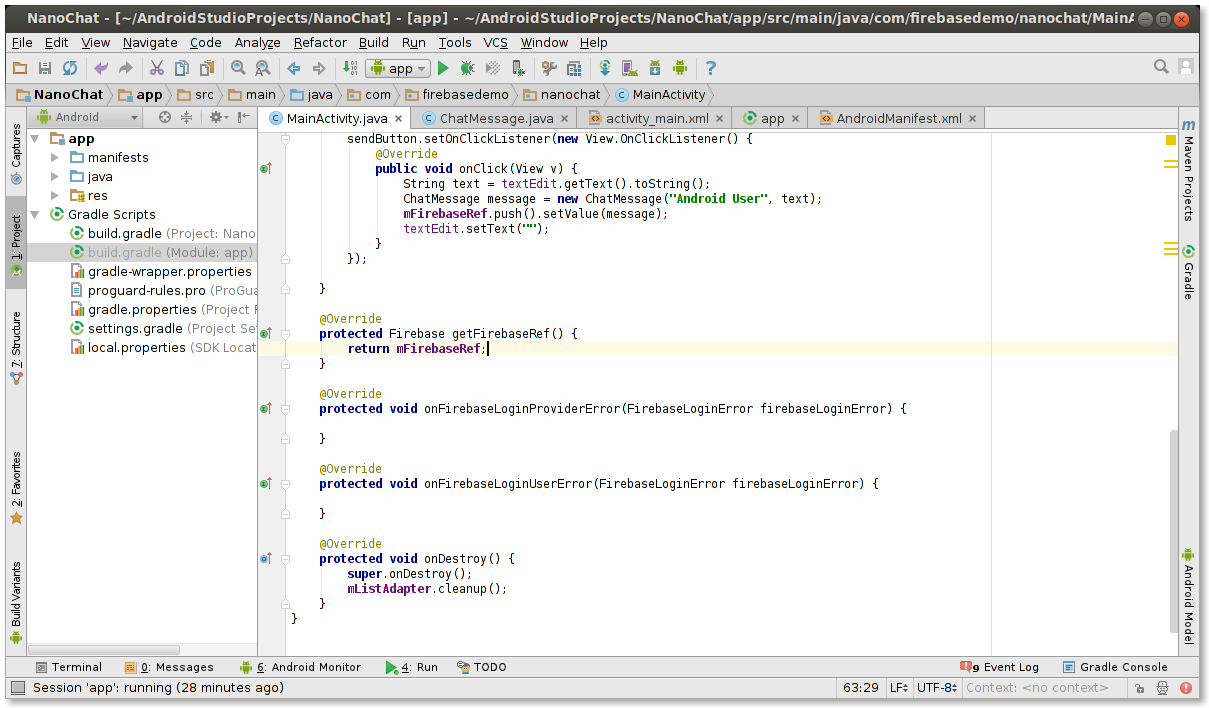
Task: Toggle the Build Variants tool window
Action: click(16, 603)
